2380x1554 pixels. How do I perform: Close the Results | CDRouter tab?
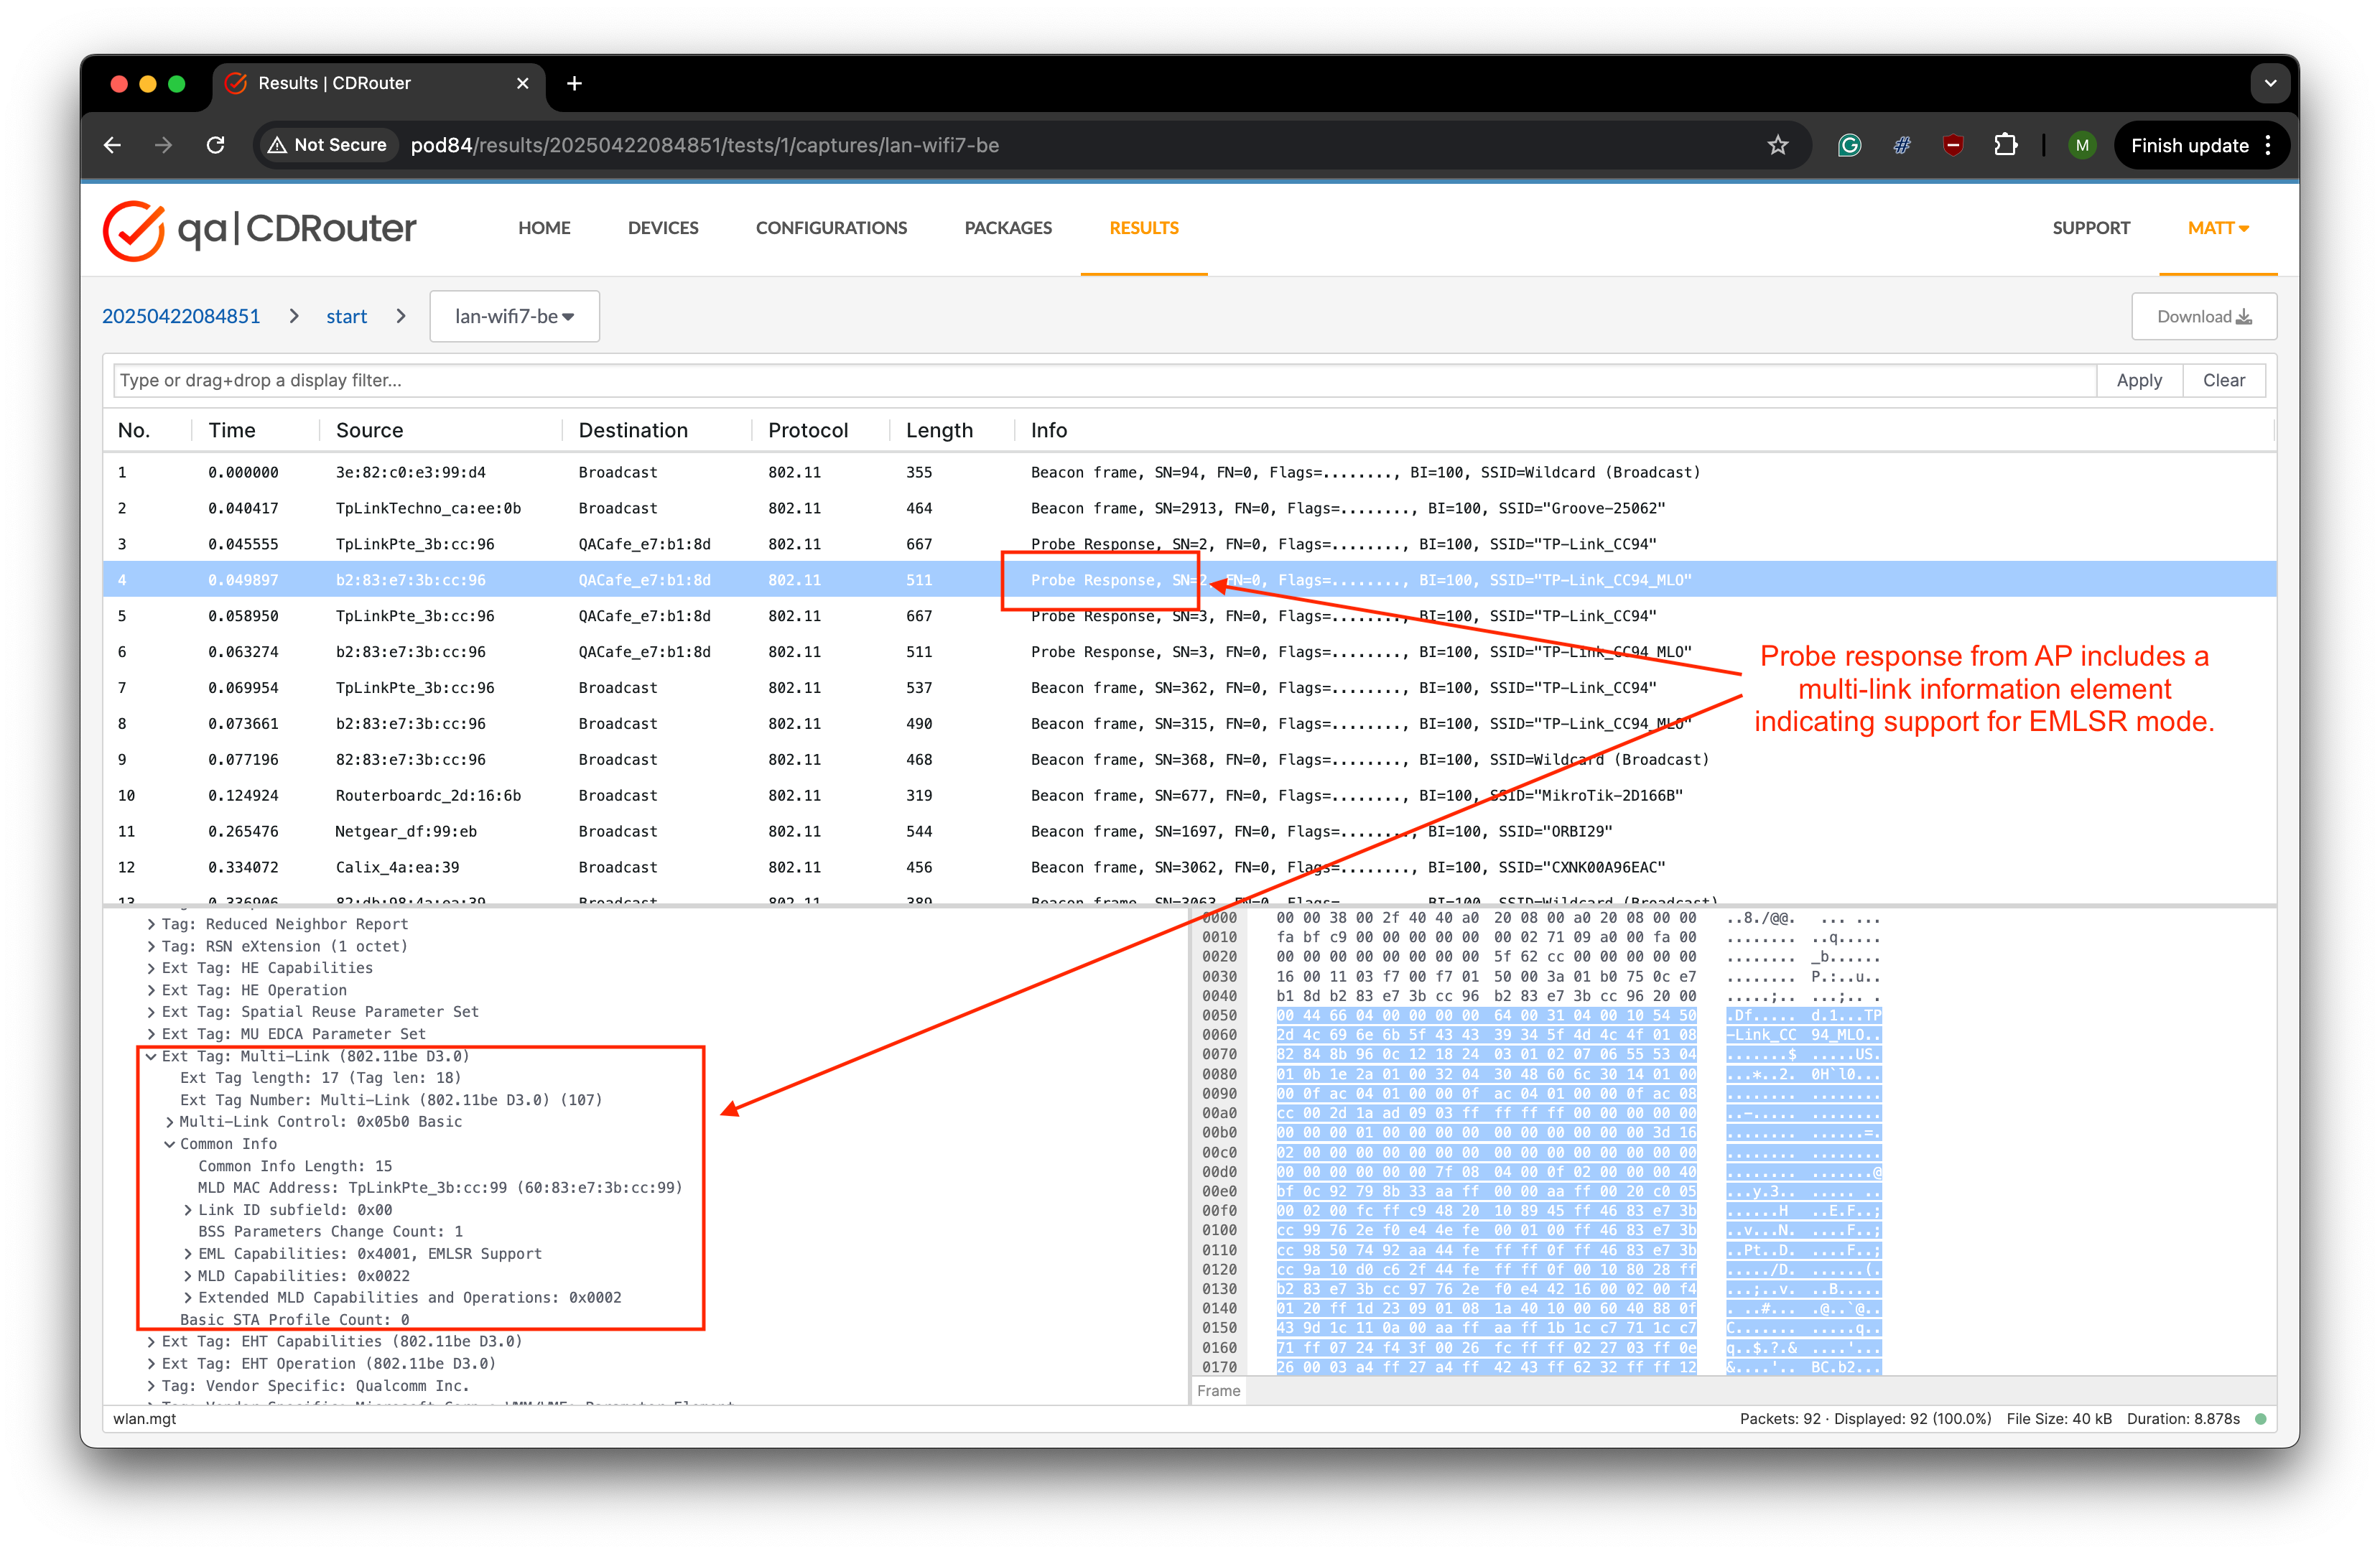click(522, 83)
